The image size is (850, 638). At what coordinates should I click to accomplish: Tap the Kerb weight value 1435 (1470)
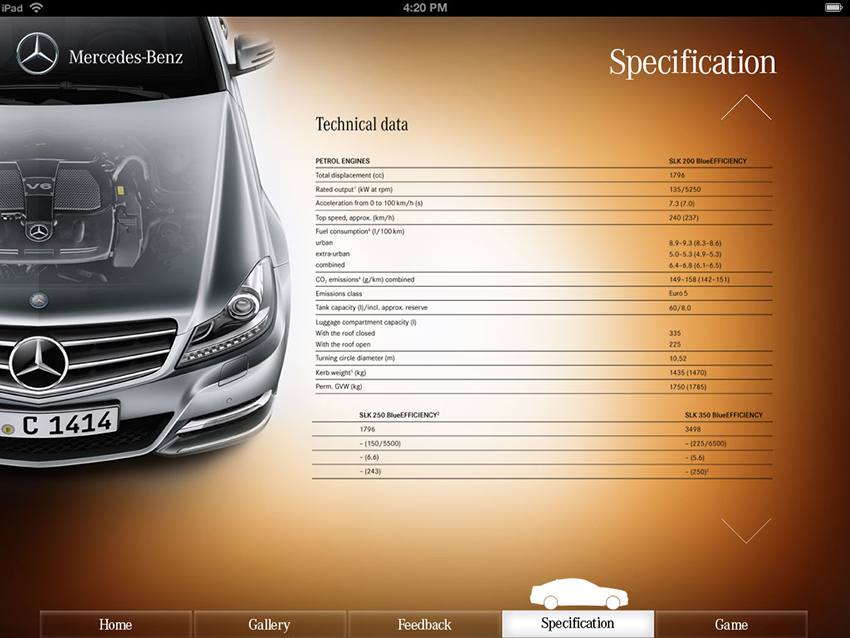[688, 373]
